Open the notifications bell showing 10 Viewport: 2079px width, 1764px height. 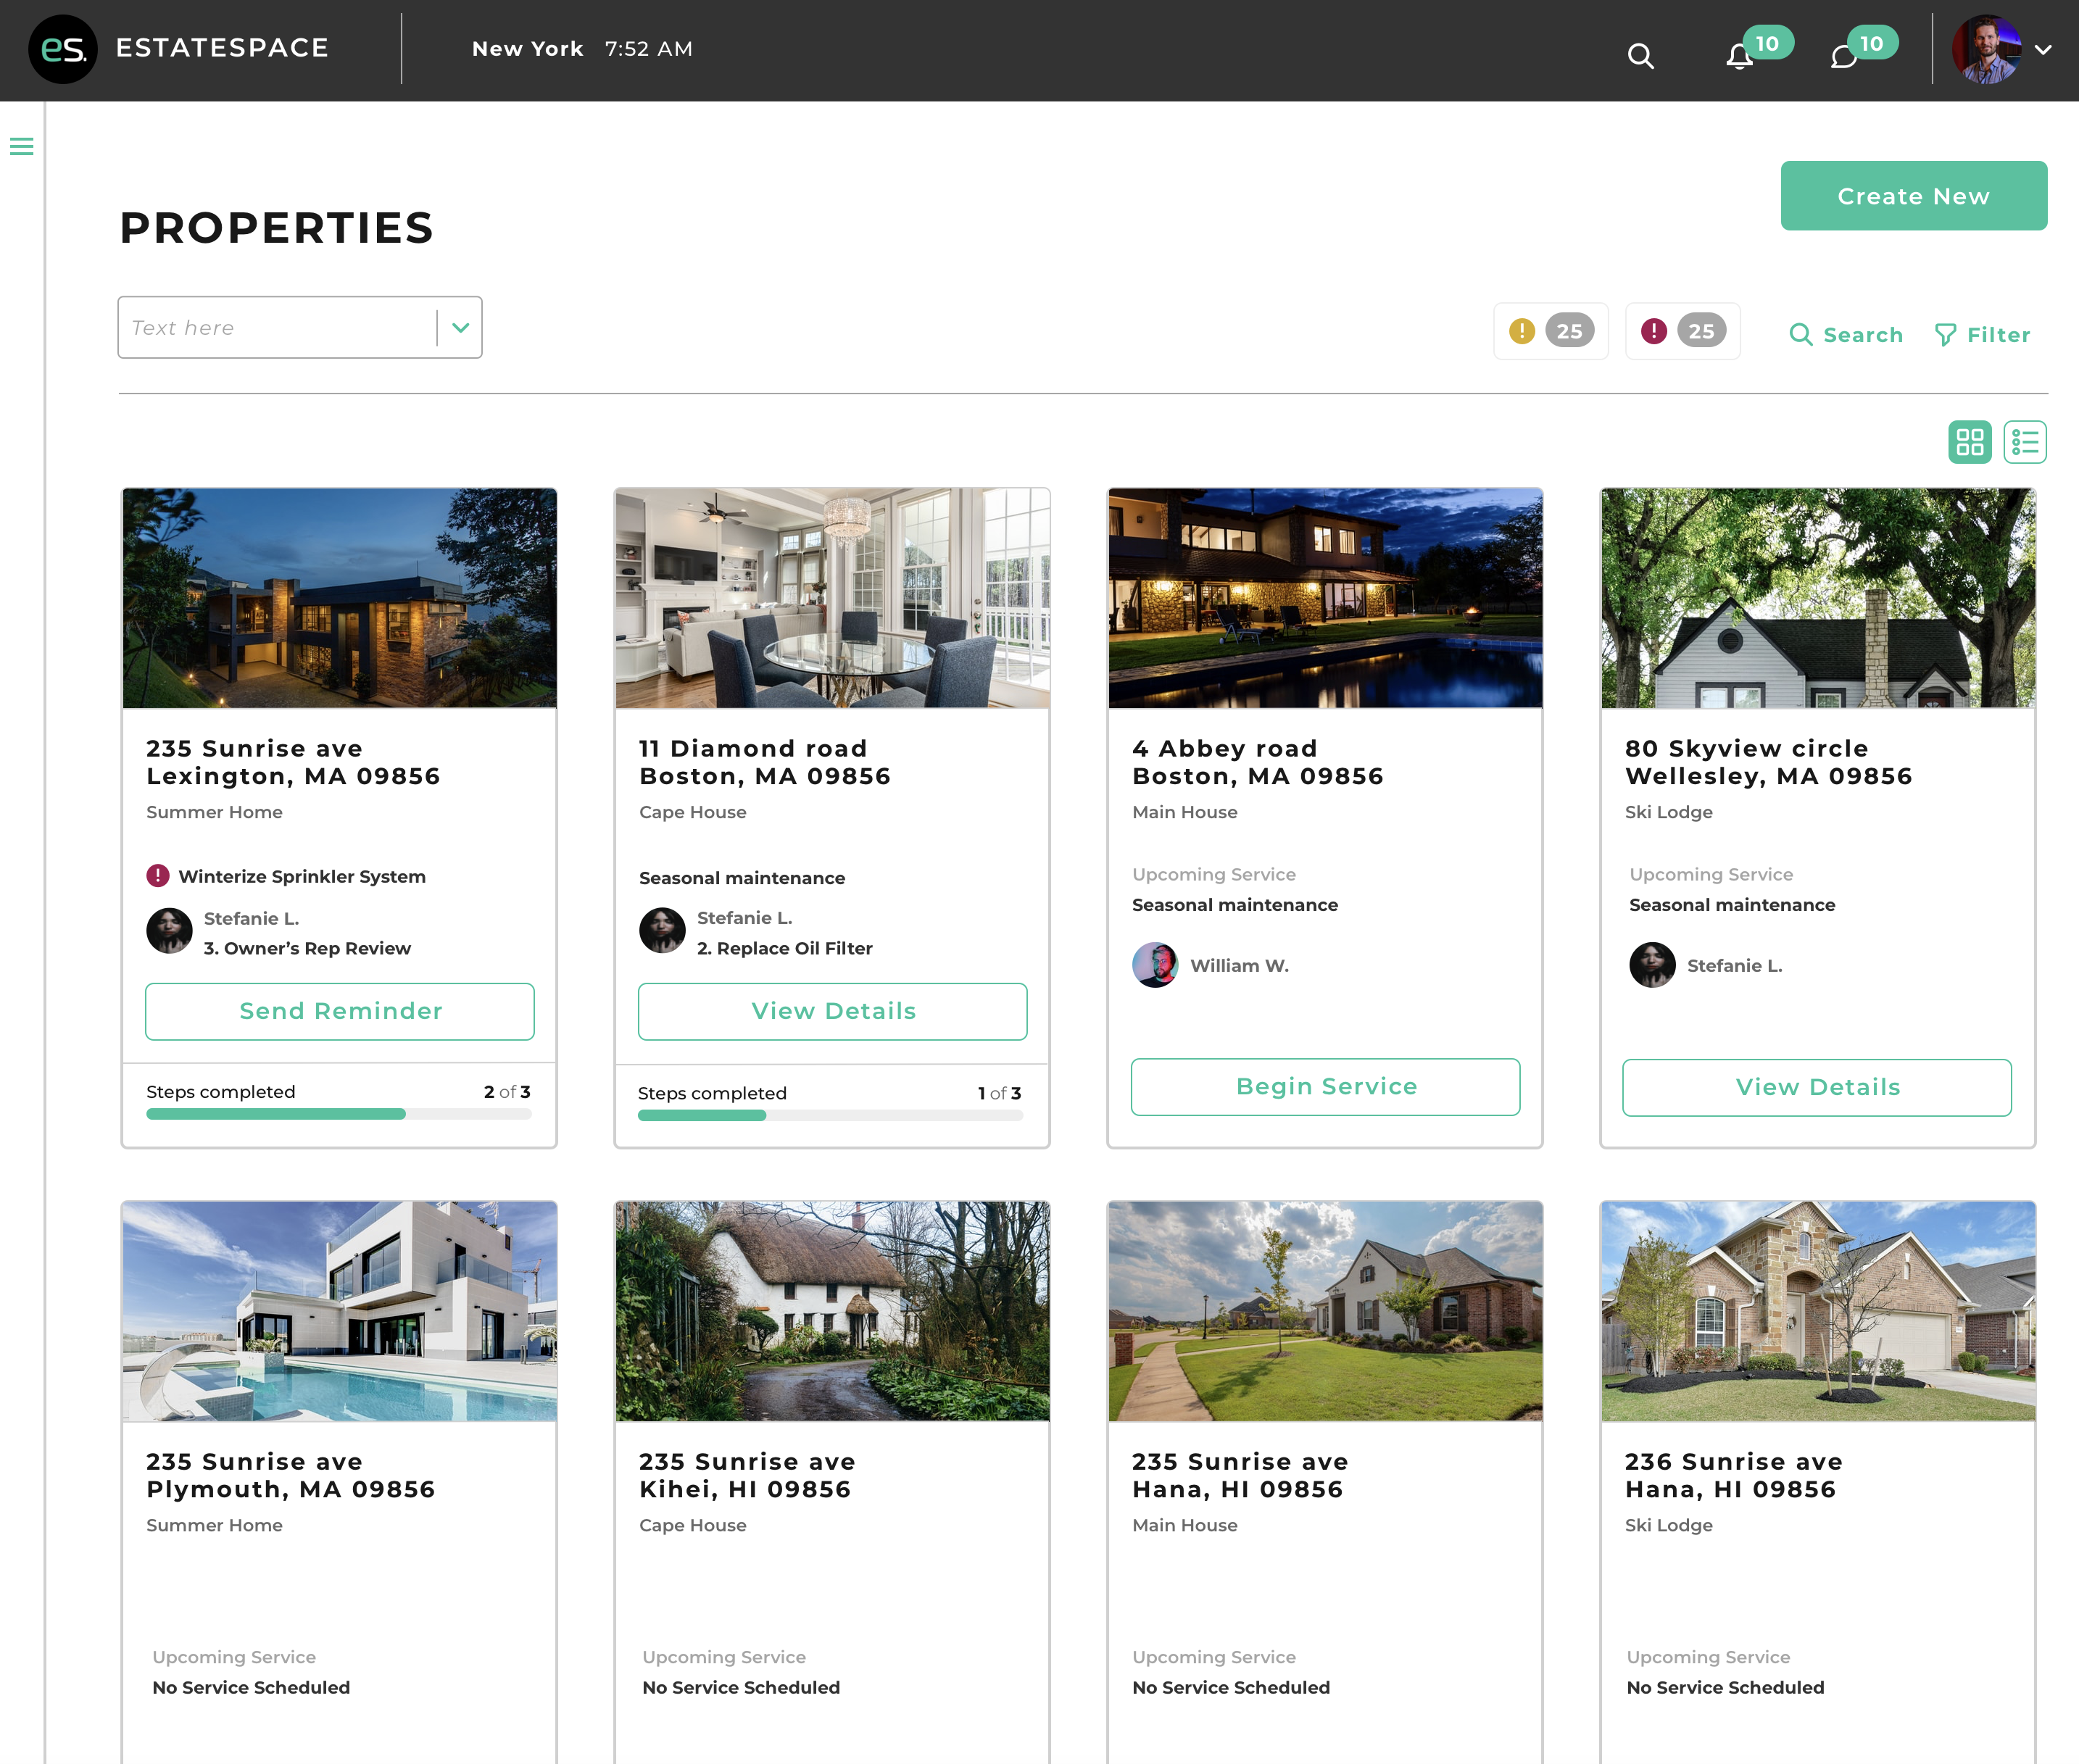click(x=1739, y=57)
